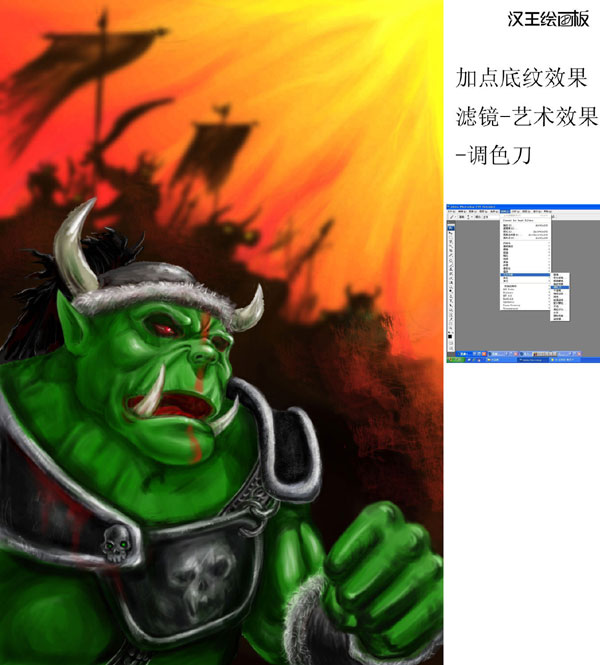Expand the submenu arrow beside the Artistic entry
This screenshot has width=600, height=665.
pyautogui.click(x=549, y=274)
